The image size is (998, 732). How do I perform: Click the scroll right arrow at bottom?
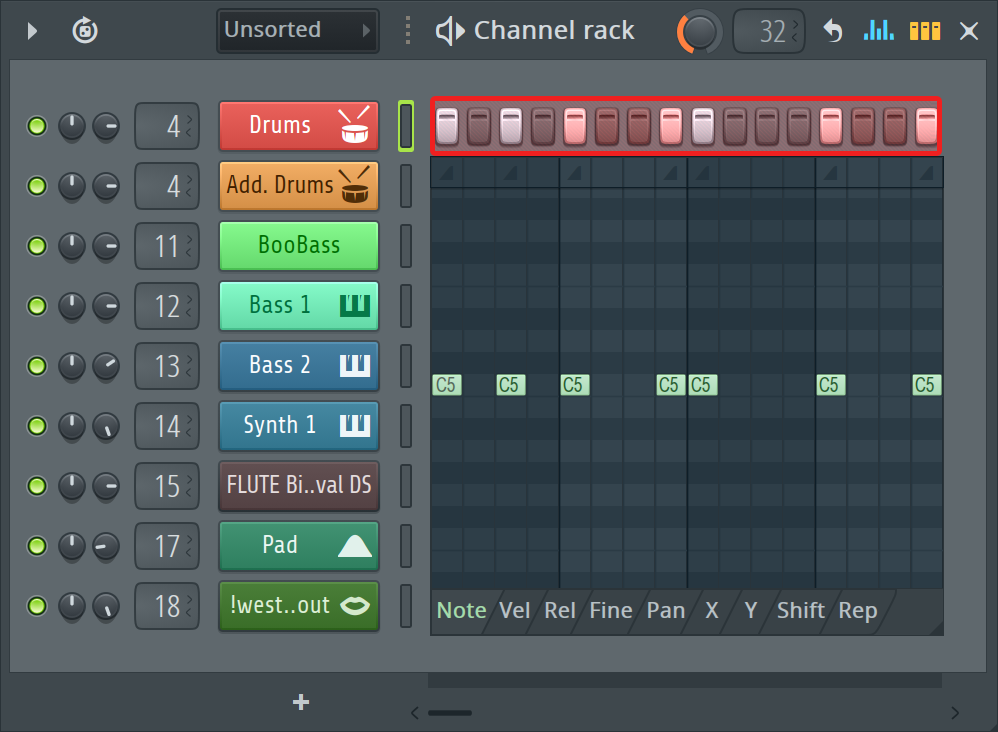point(955,713)
